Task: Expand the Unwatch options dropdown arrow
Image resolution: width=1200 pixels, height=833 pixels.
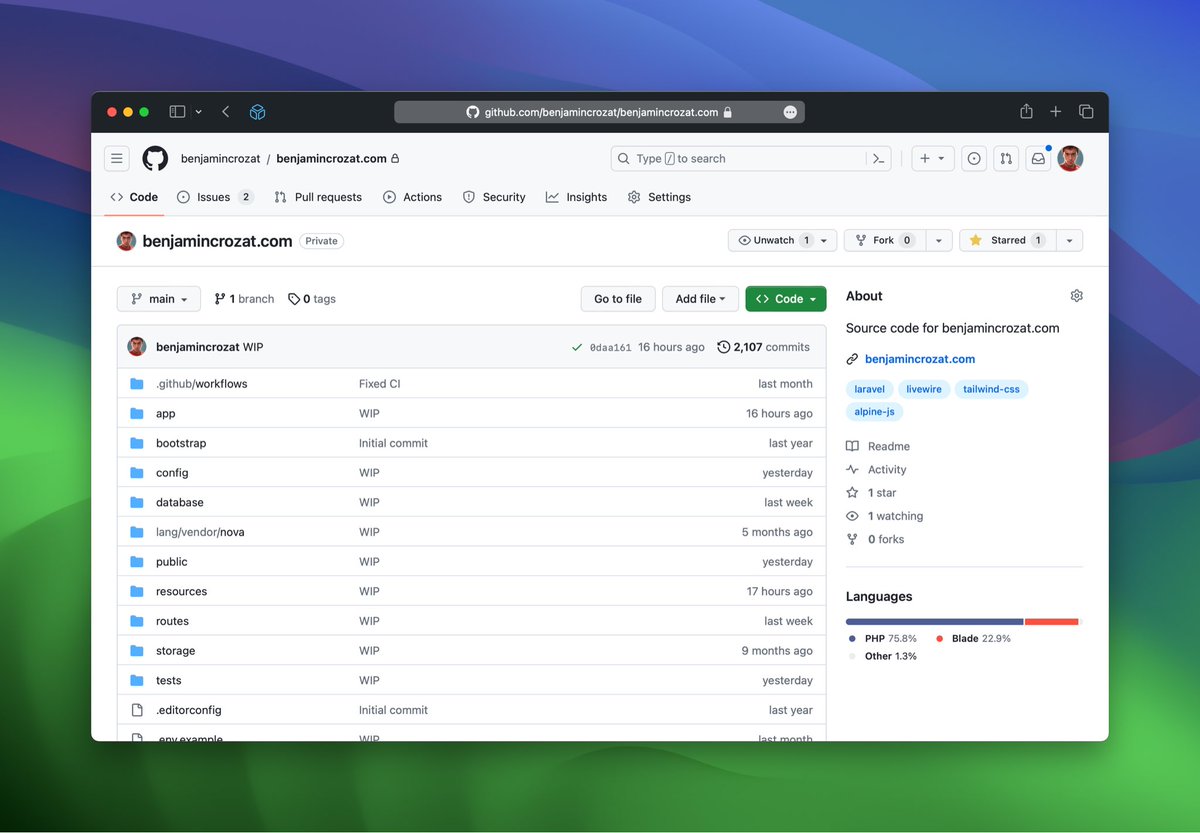Action: (x=825, y=240)
